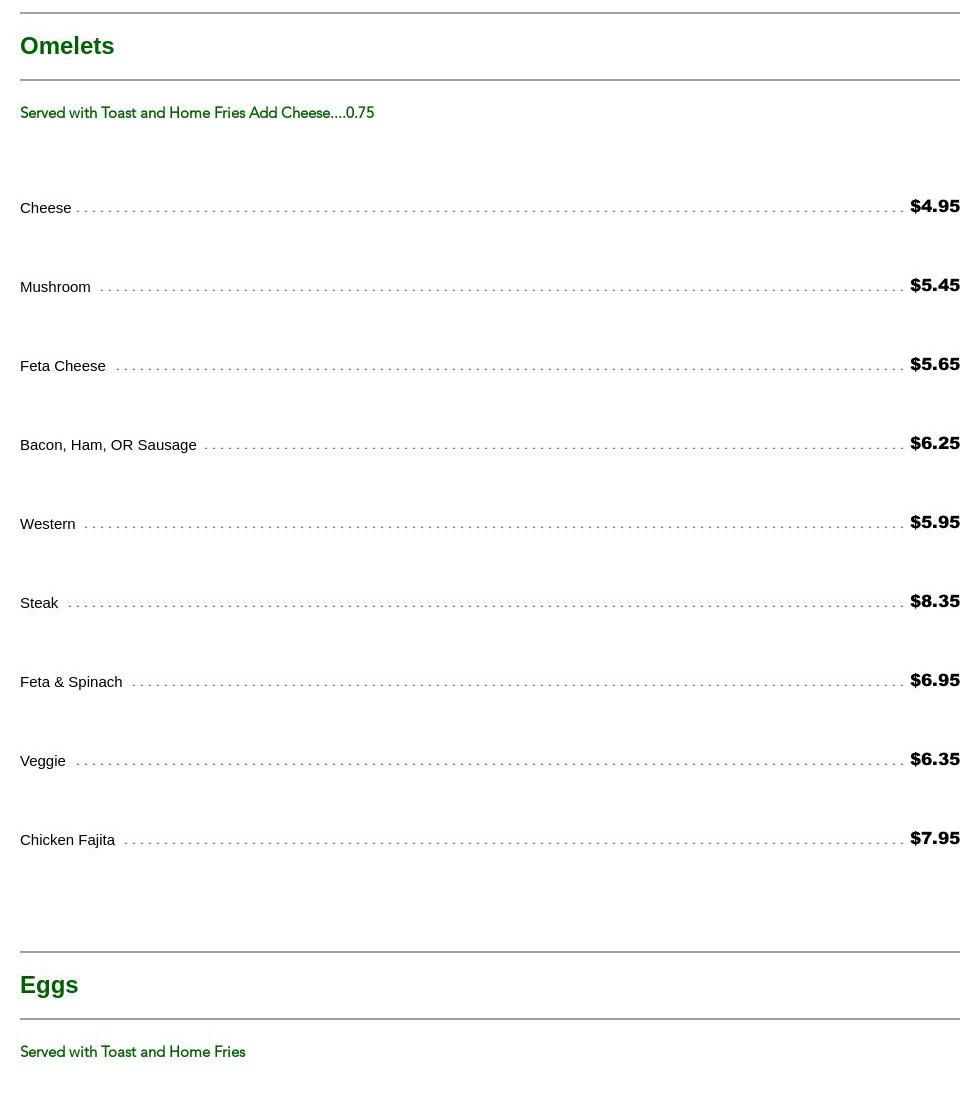Screen dimensions: 965x1097
Task: Pick the Chicken Fajita omelet
Action: [68, 840]
